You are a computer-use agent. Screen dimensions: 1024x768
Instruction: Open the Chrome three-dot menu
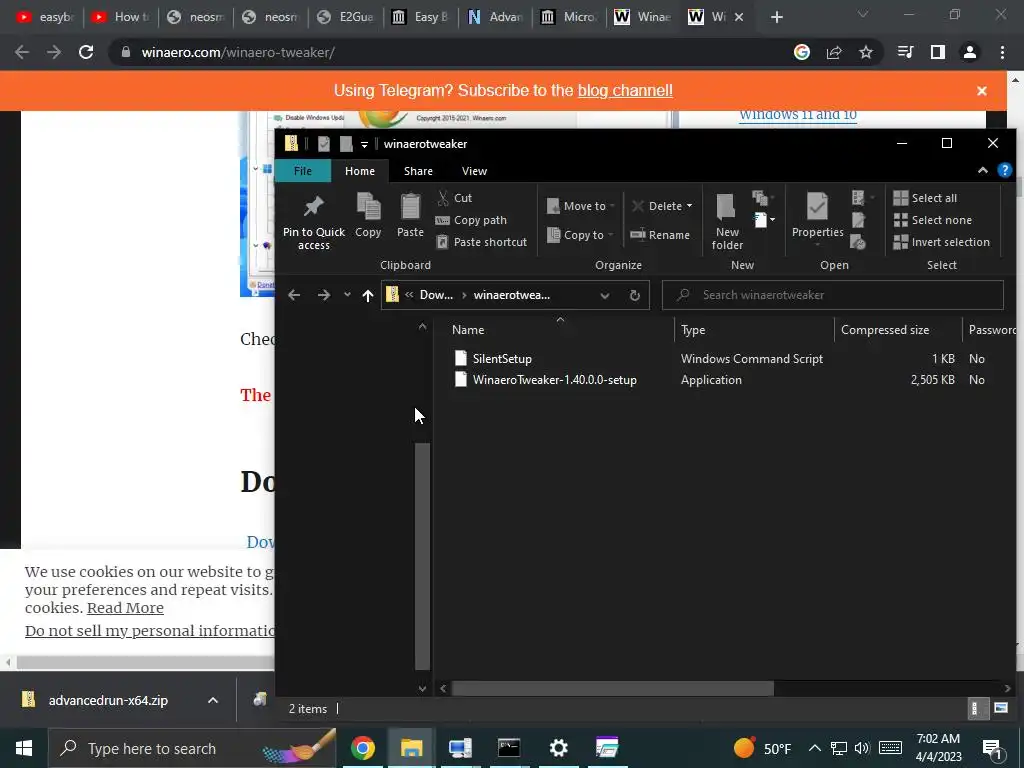[1002, 52]
